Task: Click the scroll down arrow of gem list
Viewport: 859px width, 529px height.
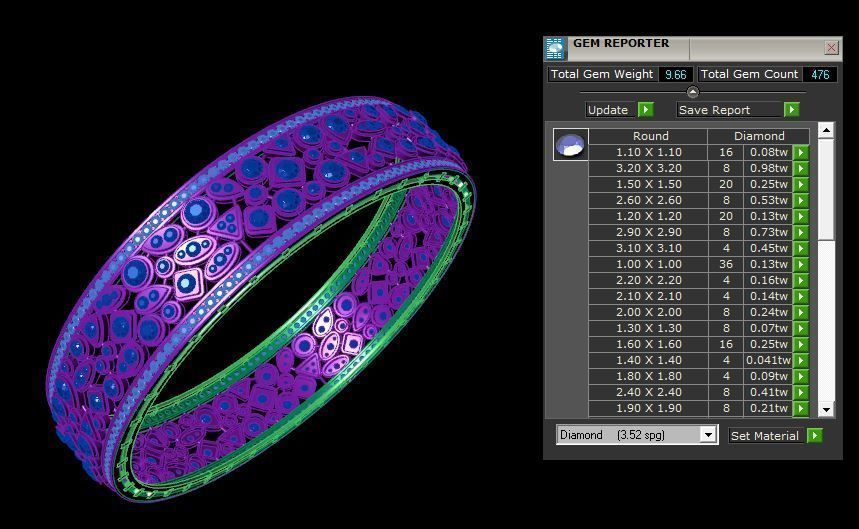Action: pyautogui.click(x=826, y=409)
